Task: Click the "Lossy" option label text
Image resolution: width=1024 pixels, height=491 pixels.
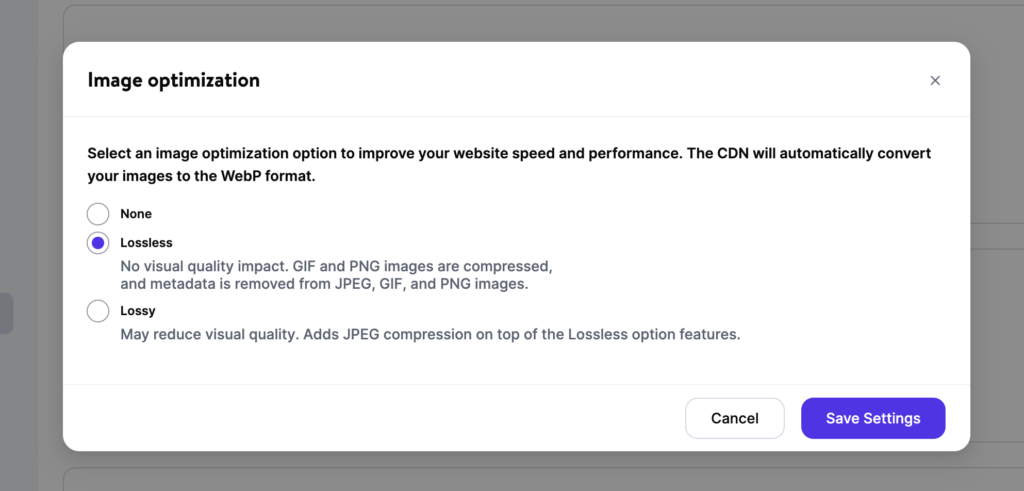Action: click(x=138, y=311)
